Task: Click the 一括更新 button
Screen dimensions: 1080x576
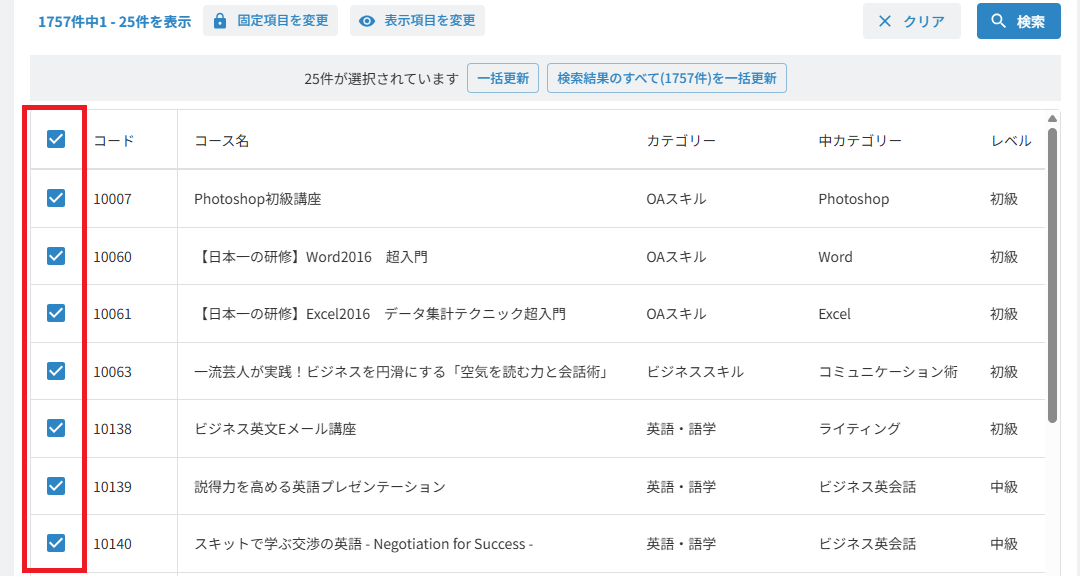Action: (x=503, y=79)
